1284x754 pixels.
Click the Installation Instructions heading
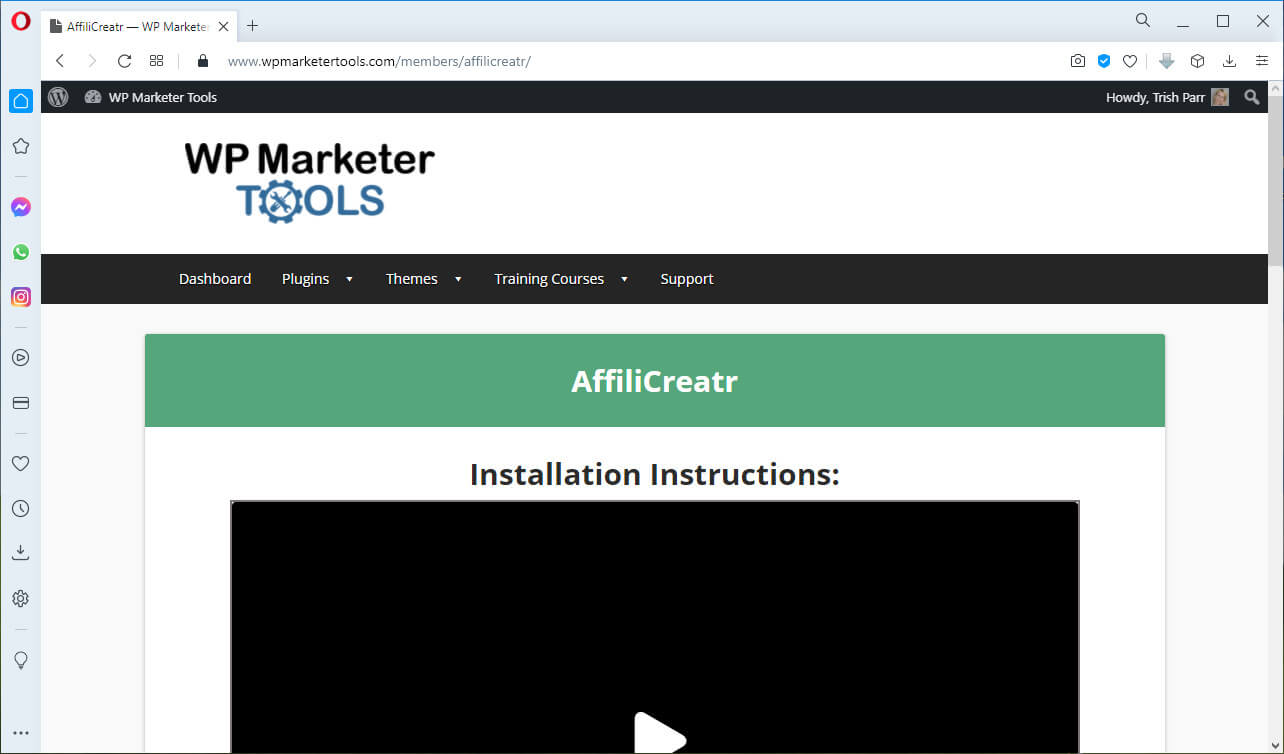(x=655, y=474)
